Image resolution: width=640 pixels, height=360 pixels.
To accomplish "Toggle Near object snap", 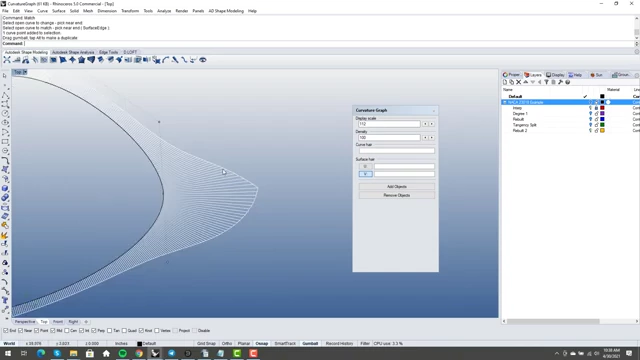I will (20, 331).
